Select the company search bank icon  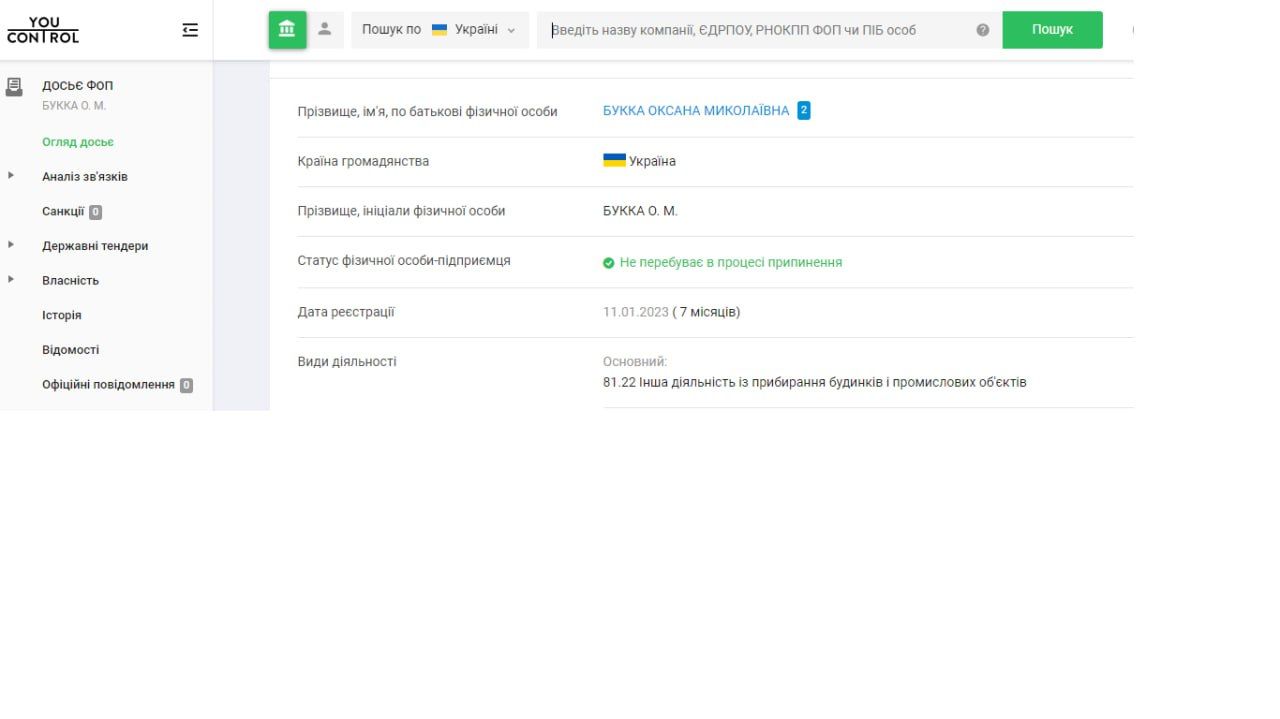point(287,30)
